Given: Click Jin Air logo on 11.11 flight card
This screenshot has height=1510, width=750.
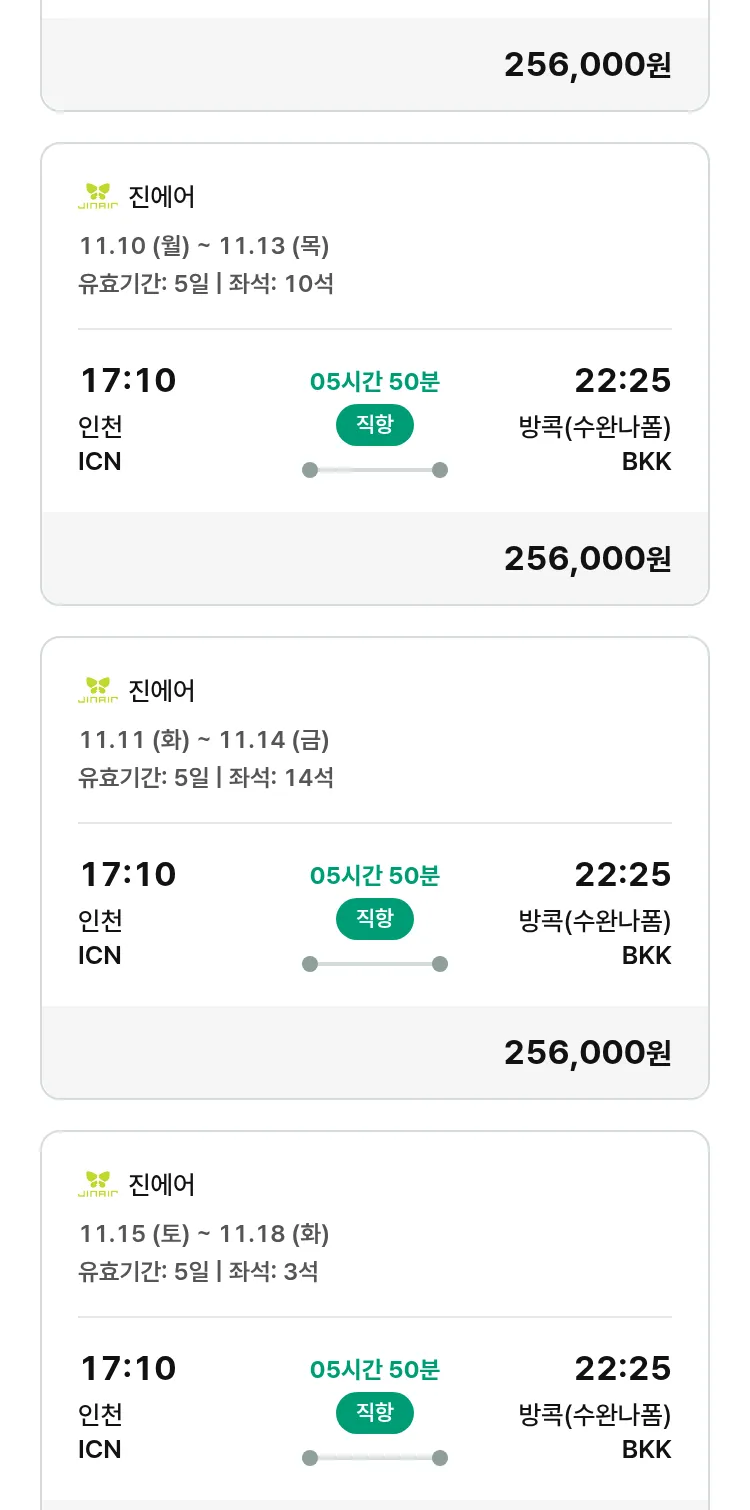Looking at the screenshot, I should tap(97, 690).
